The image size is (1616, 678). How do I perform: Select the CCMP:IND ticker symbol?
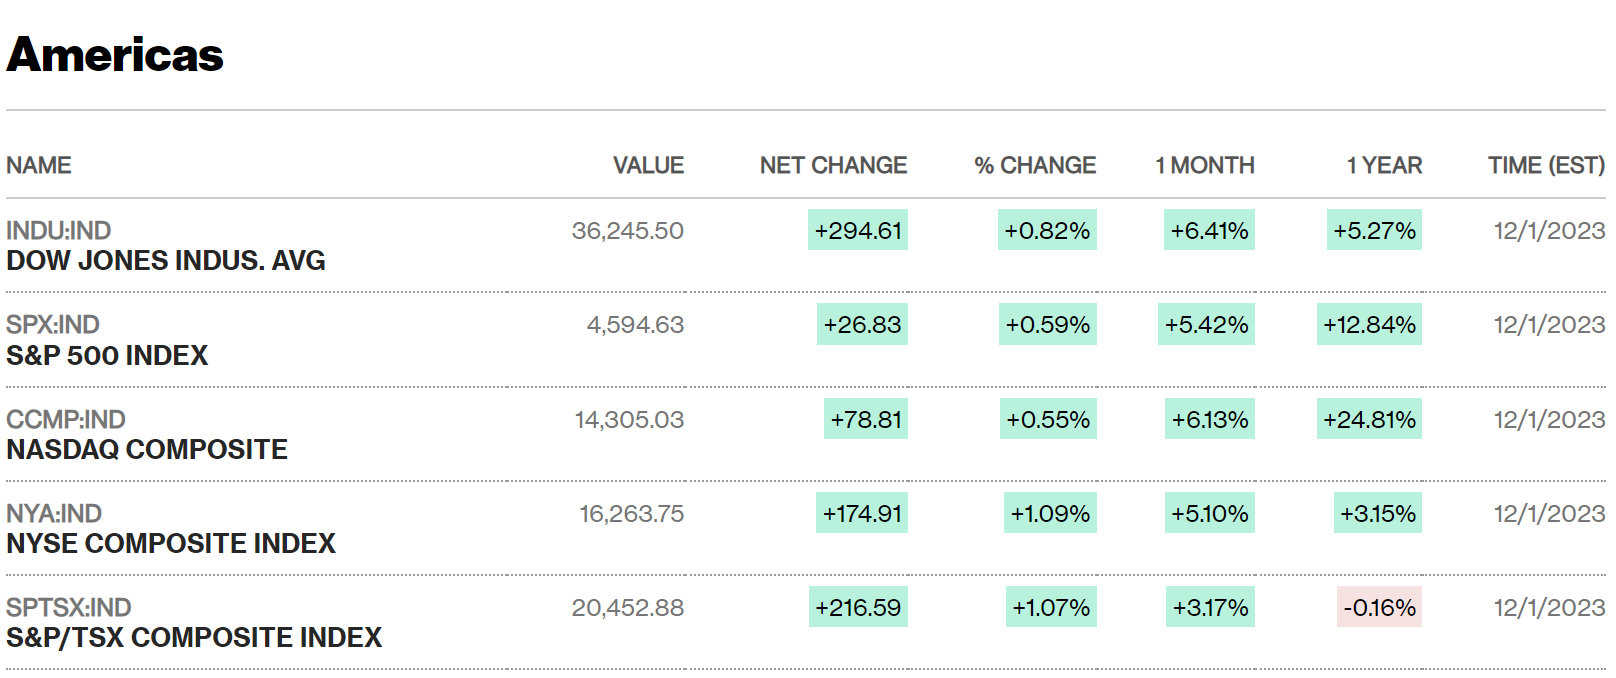coord(66,420)
